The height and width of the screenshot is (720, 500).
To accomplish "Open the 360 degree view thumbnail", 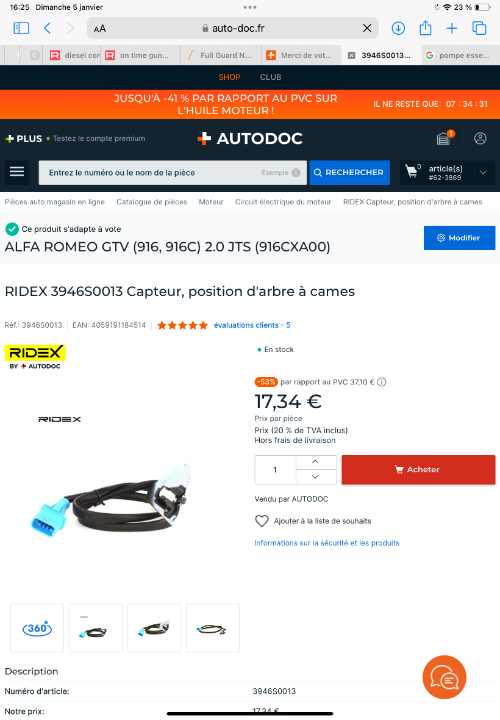I will coord(37,628).
